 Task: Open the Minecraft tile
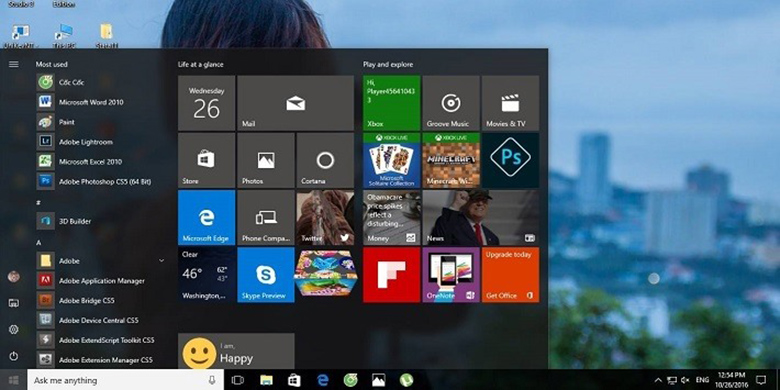[451, 160]
